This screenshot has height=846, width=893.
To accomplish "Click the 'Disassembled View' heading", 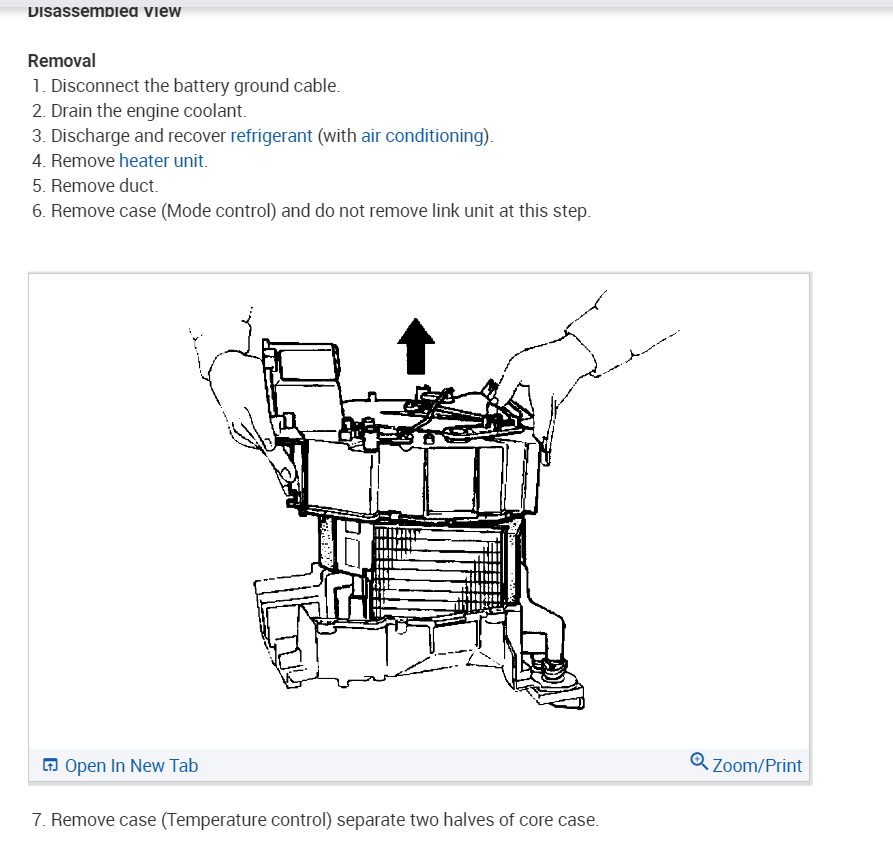I will tap(104, 11).
